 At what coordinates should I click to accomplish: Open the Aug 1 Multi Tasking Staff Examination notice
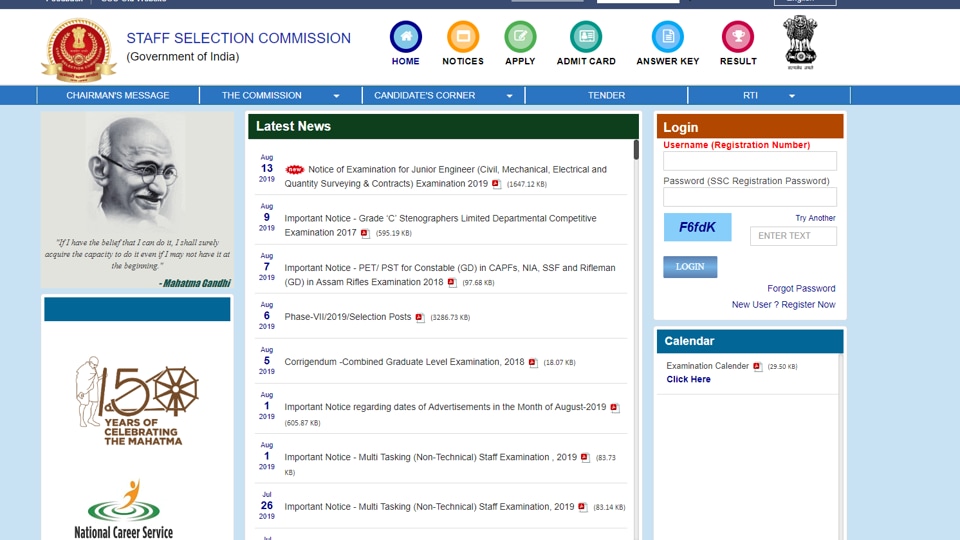tap(430, 457)
